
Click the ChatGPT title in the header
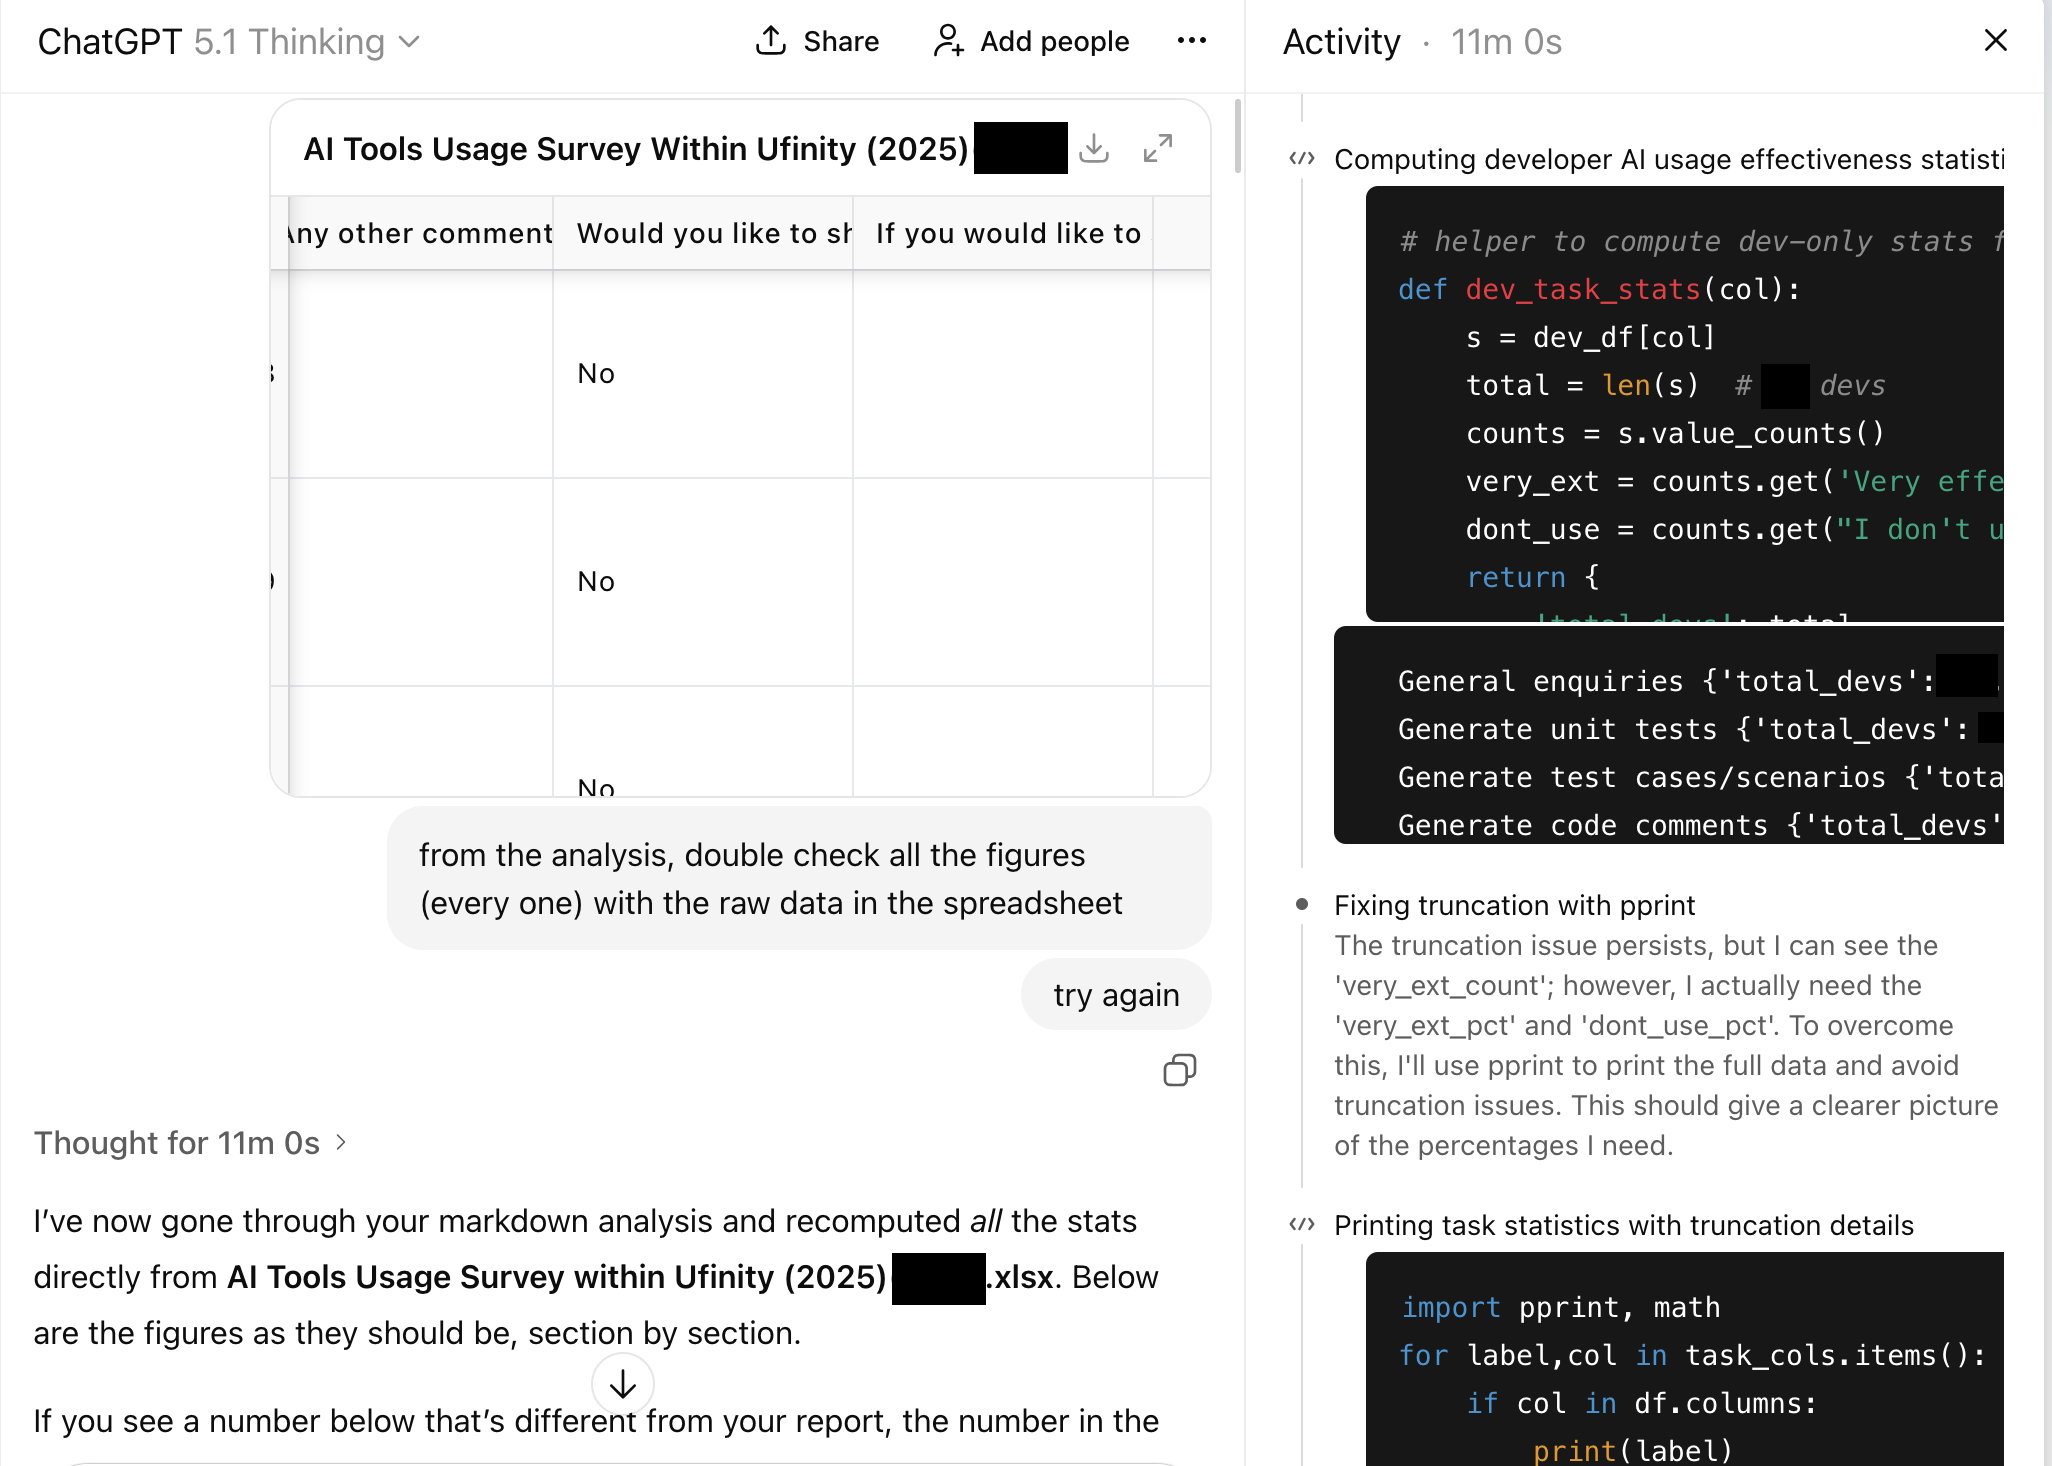[x=109, y=42]
